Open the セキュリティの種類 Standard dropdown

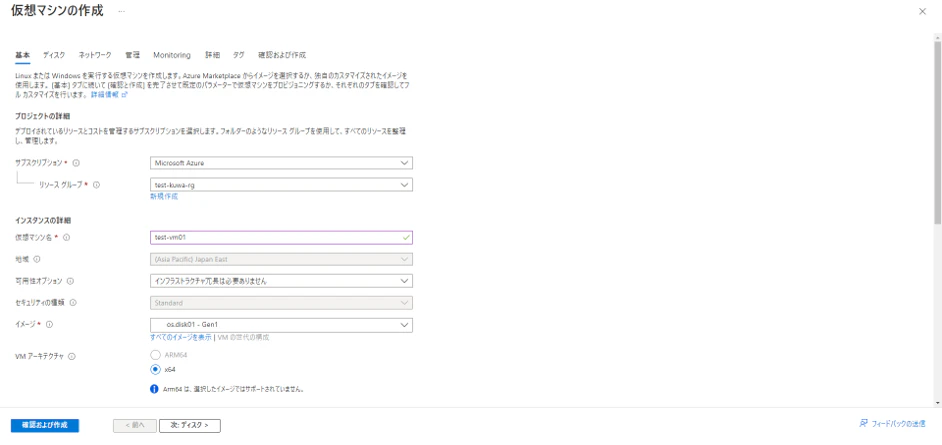[x=281, y=303]
